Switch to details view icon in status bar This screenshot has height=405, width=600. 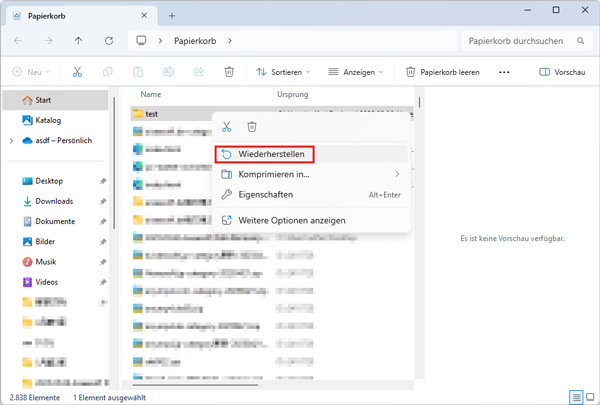(575, 397)
